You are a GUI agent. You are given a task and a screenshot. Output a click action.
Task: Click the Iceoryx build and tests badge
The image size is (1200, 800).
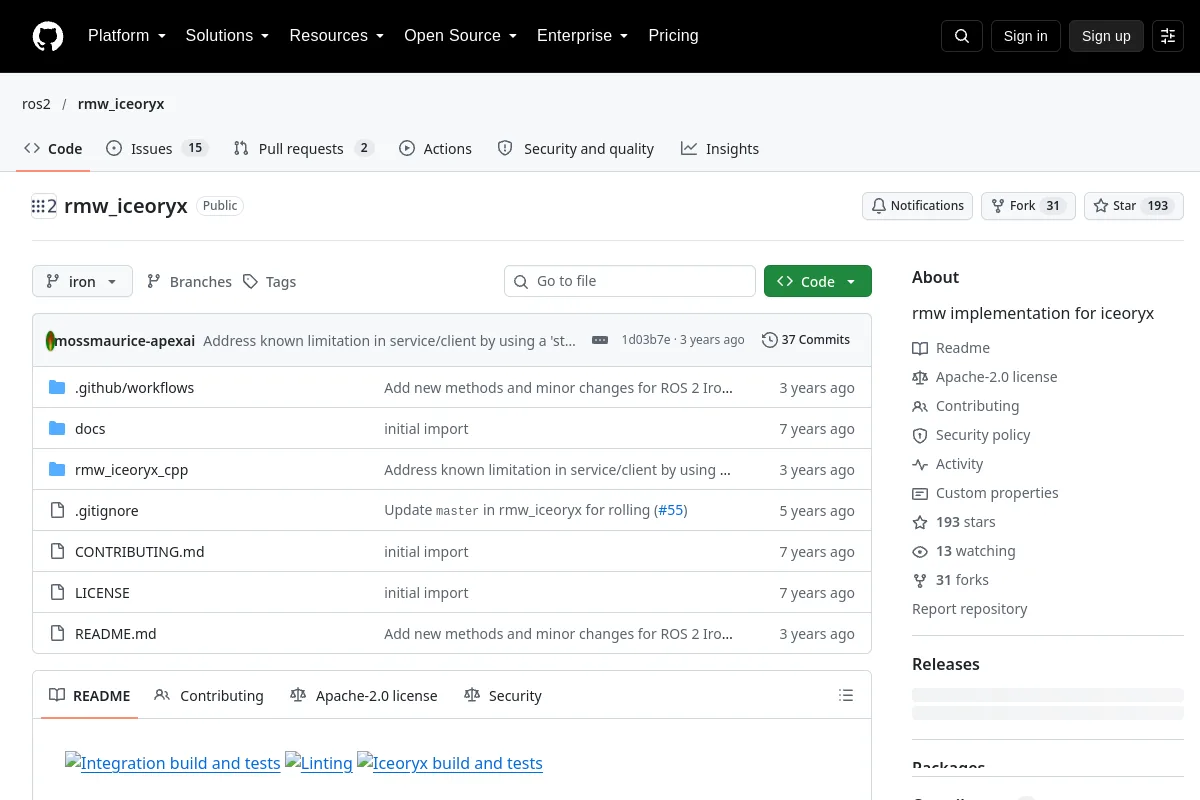point(450,763)
